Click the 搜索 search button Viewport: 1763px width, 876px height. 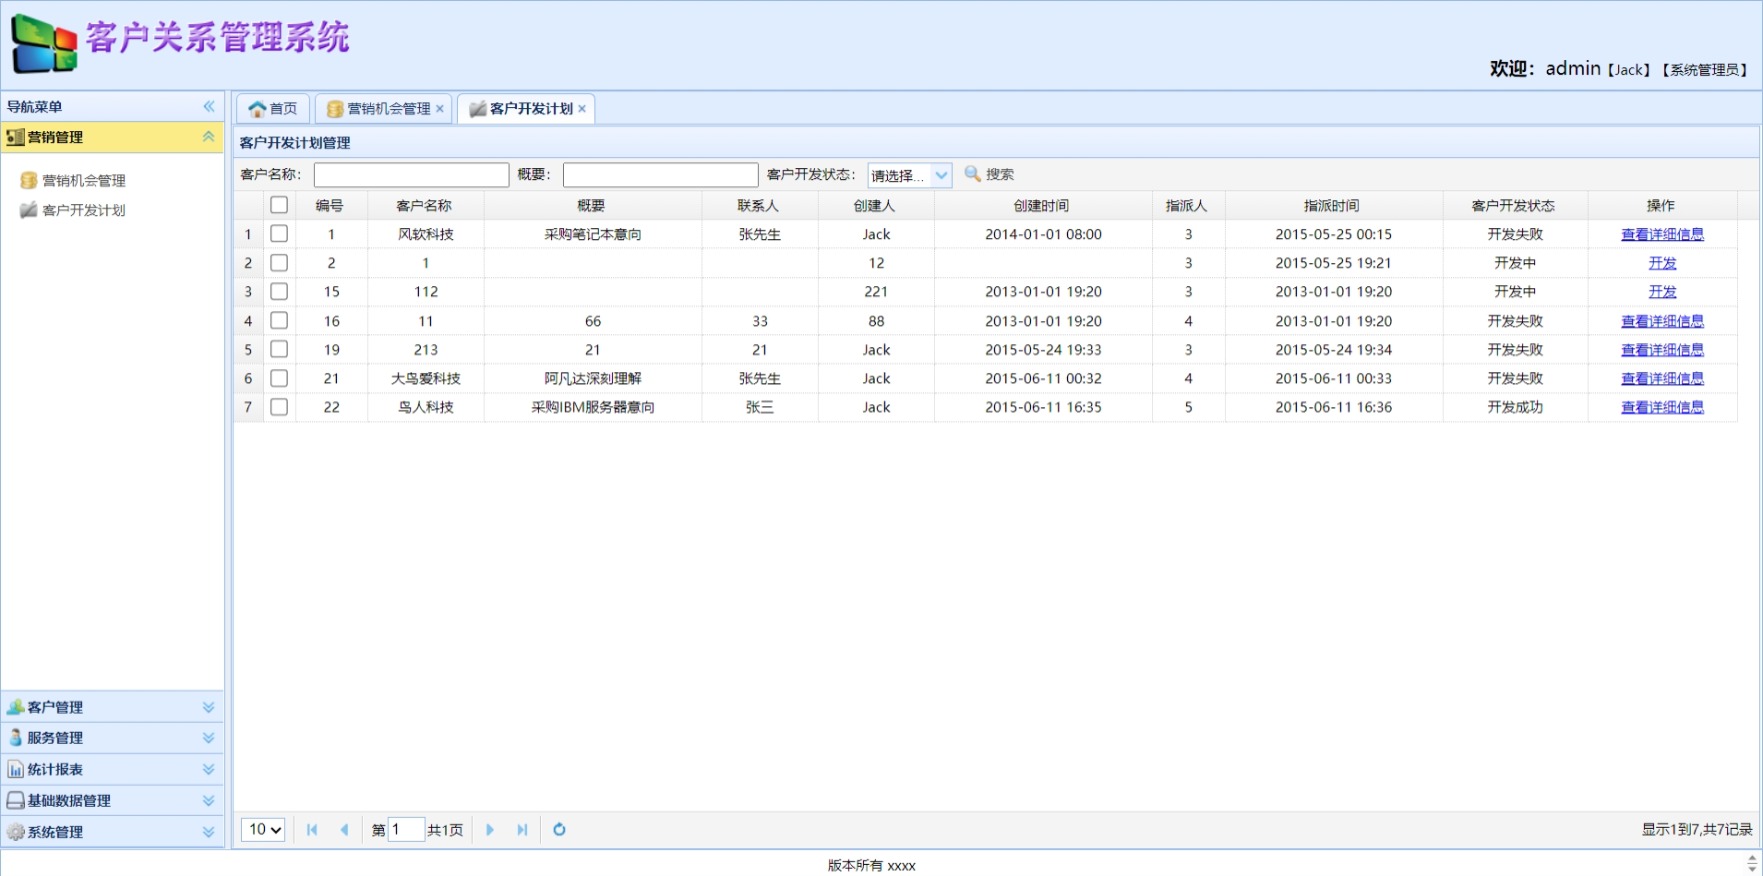point(989,174)
